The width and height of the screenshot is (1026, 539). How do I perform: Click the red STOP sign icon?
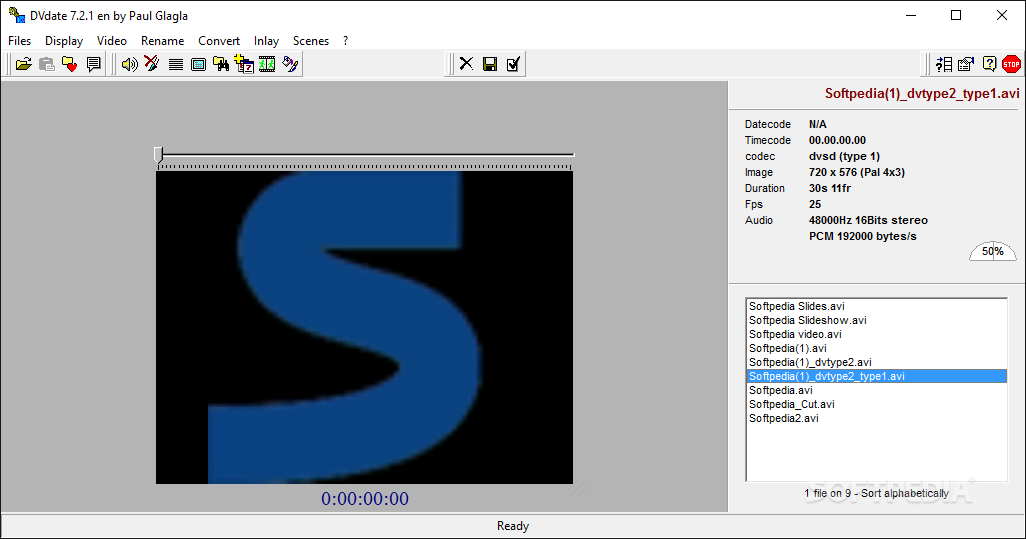click(1012, 64)
